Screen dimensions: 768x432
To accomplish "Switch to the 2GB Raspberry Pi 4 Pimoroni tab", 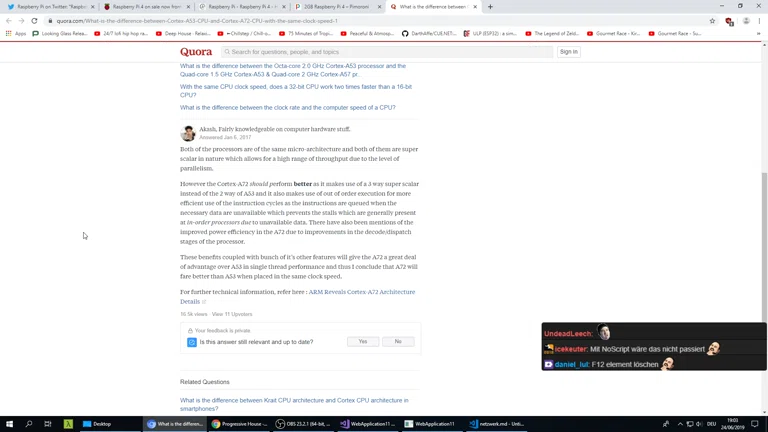I will (335, 7).
